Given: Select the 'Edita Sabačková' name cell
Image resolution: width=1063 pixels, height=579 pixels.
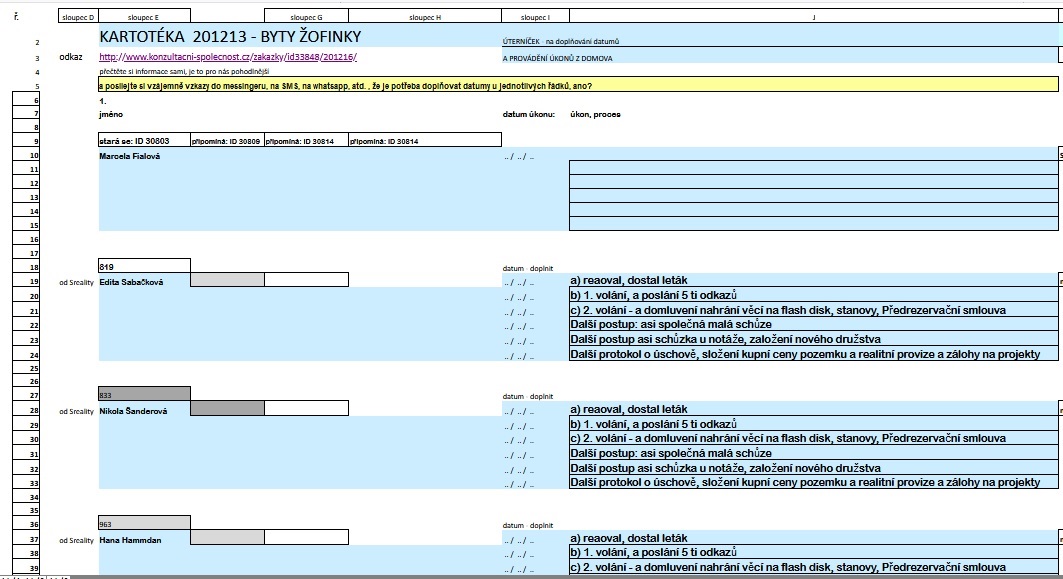Looking at the screenshot, I should [x=131, y=282].
